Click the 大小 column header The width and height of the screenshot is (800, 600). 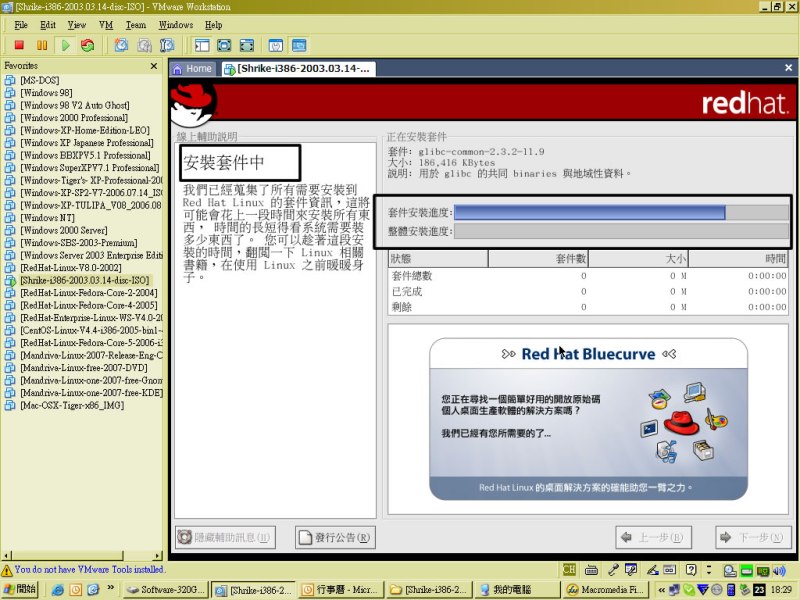tap(638, 259)
